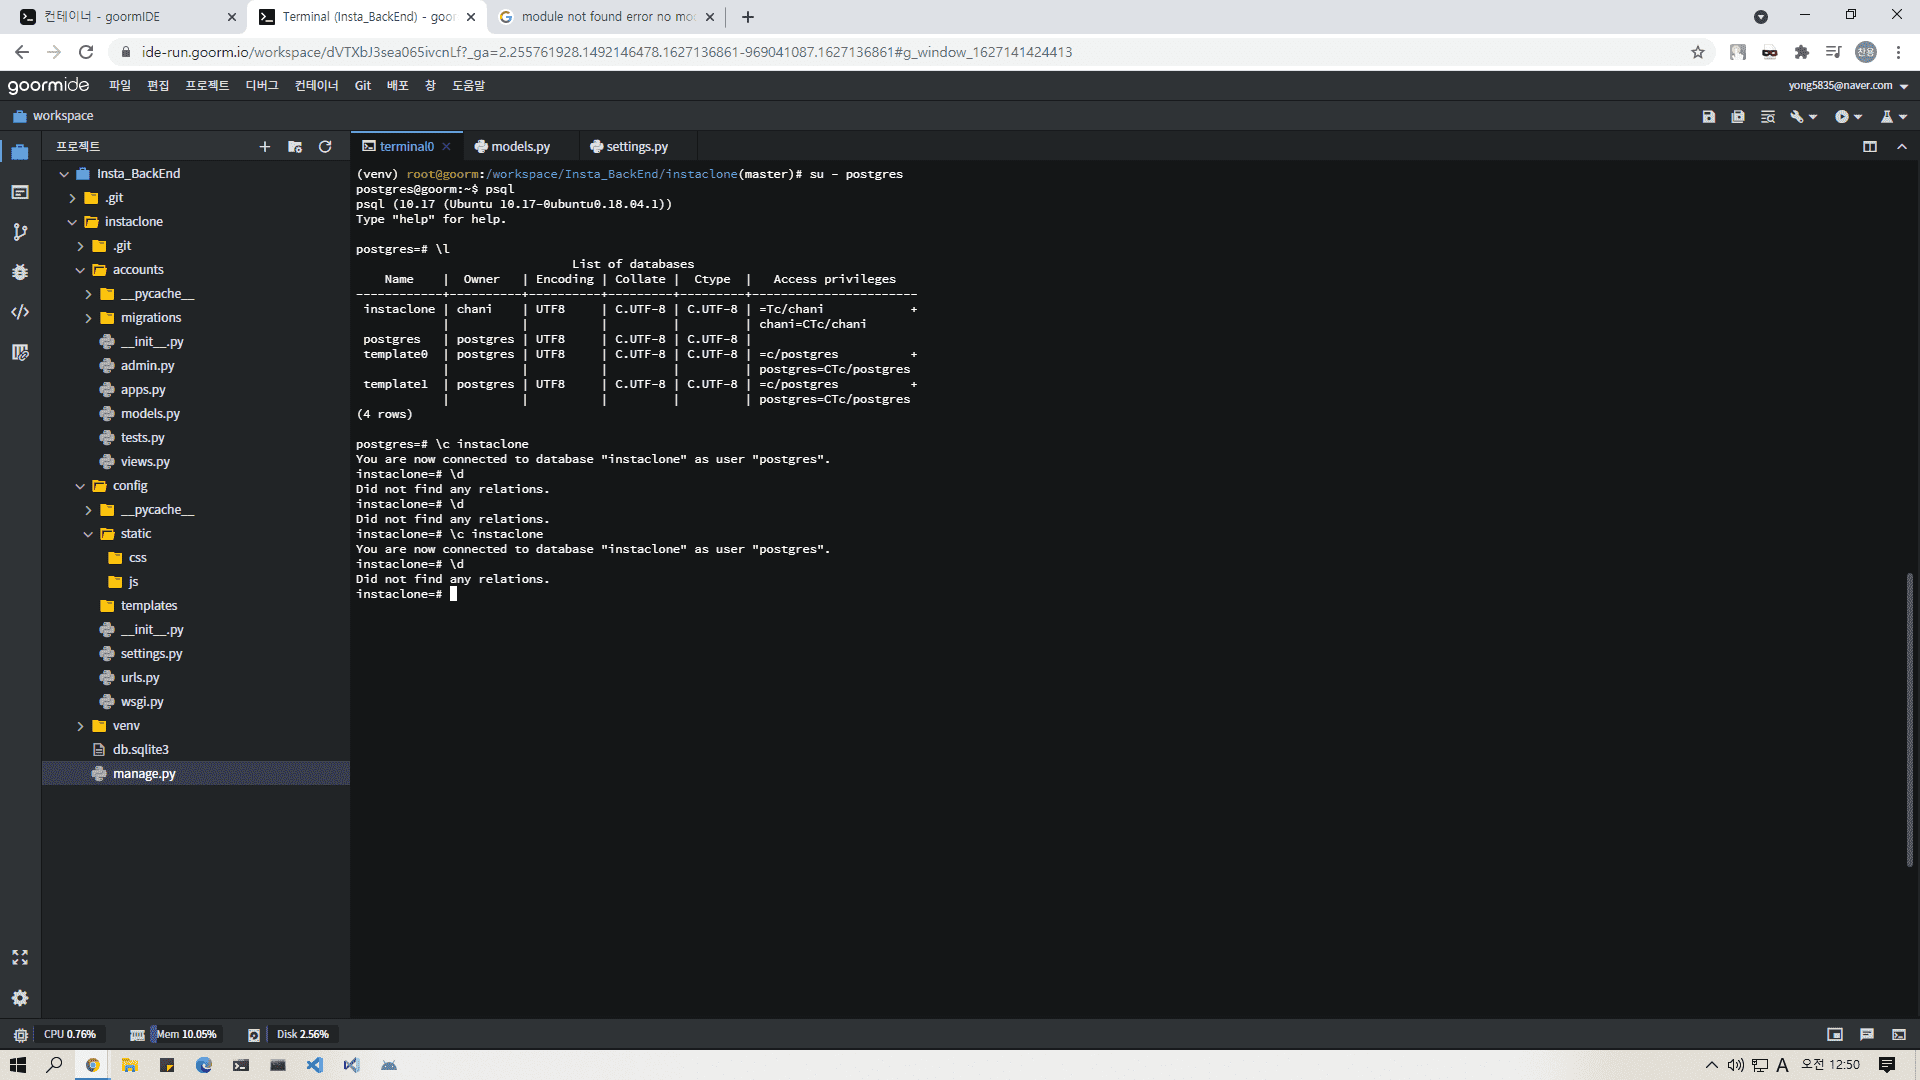Image resolution: width=1920 pixels, height=1080 pixels.
Task: Toggle the bottom terminal panel icon
Action: click(1898, 1034)
